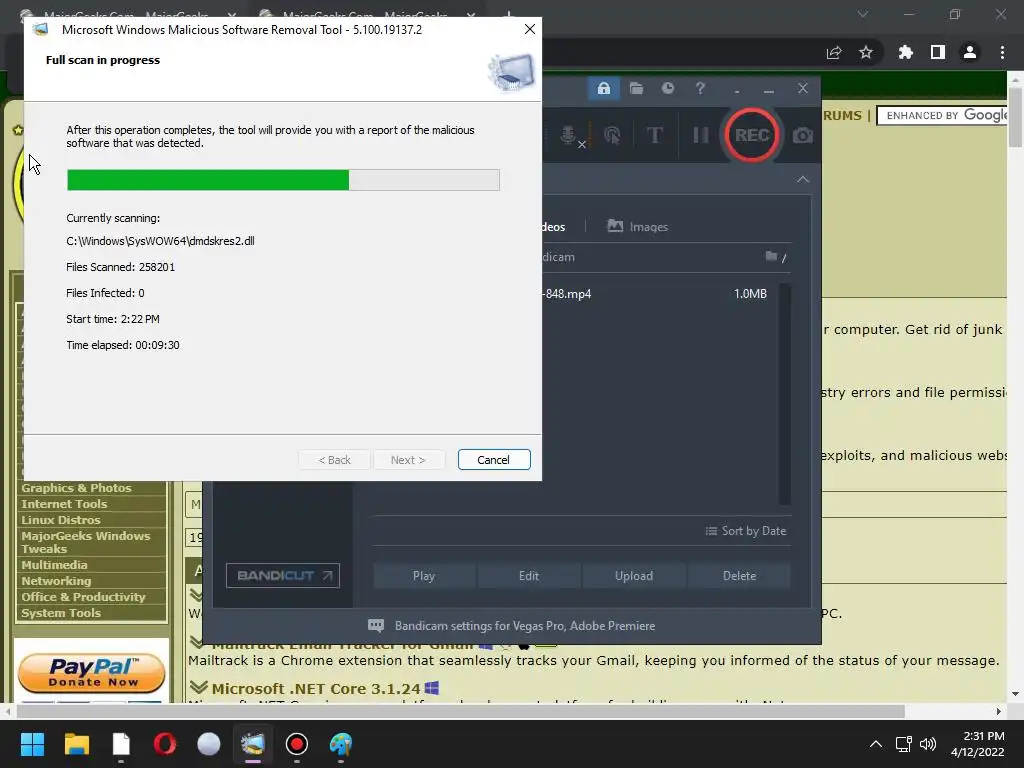Switch to the Images tab in Bandicam
The height and width of the screenshot is (768, 1024).
[x=637, y=227]
